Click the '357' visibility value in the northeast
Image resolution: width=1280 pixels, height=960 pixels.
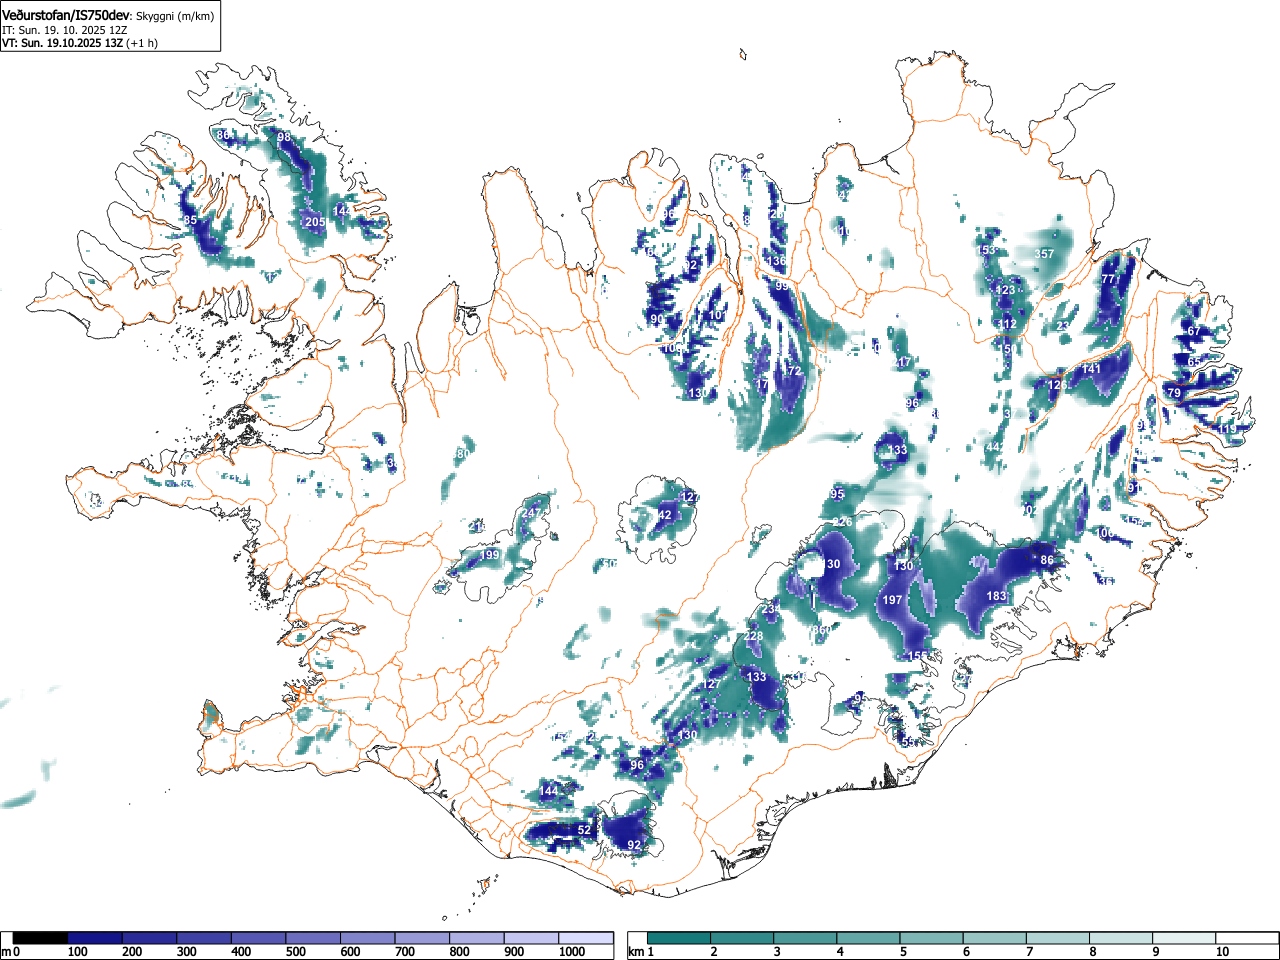(x=1044, y=254)
